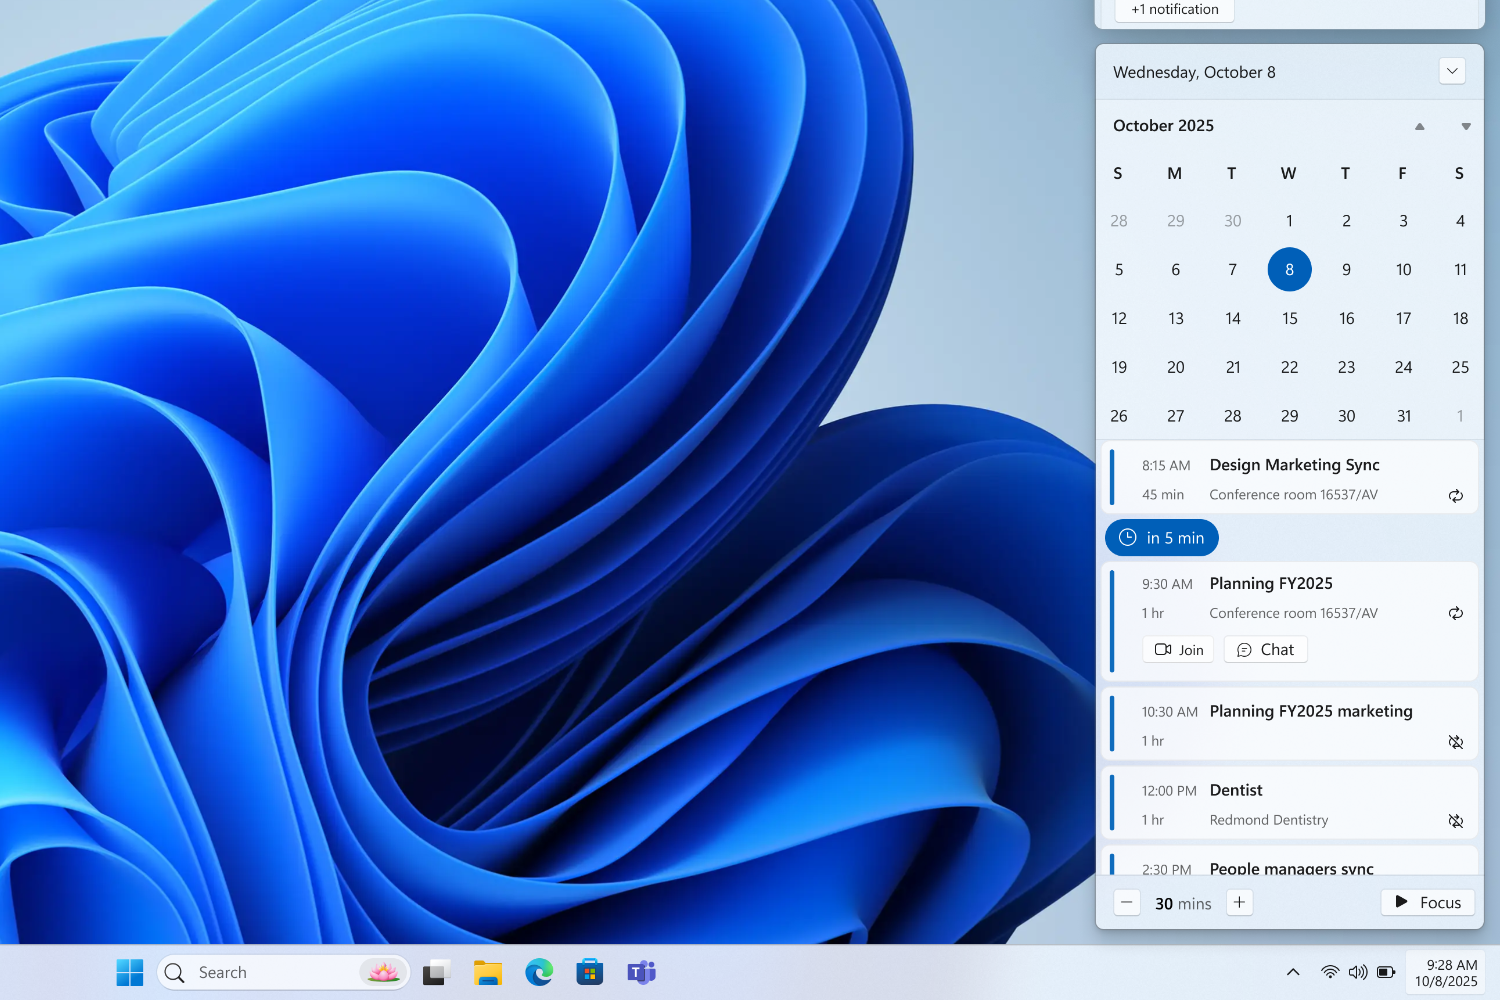This screenshot has height=1000, width=1500.
Task: Go to previous month with up arrow
Action: [x=1419, y=126]
